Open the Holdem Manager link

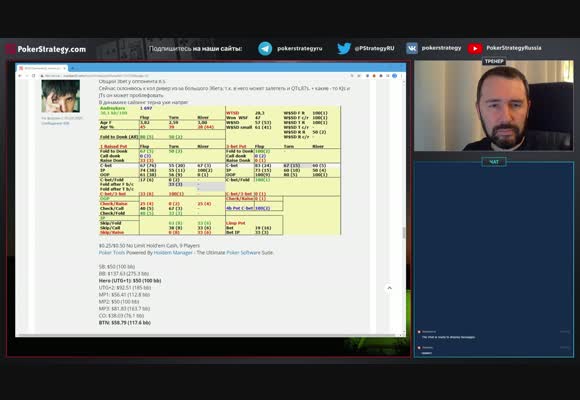(173, 252)
